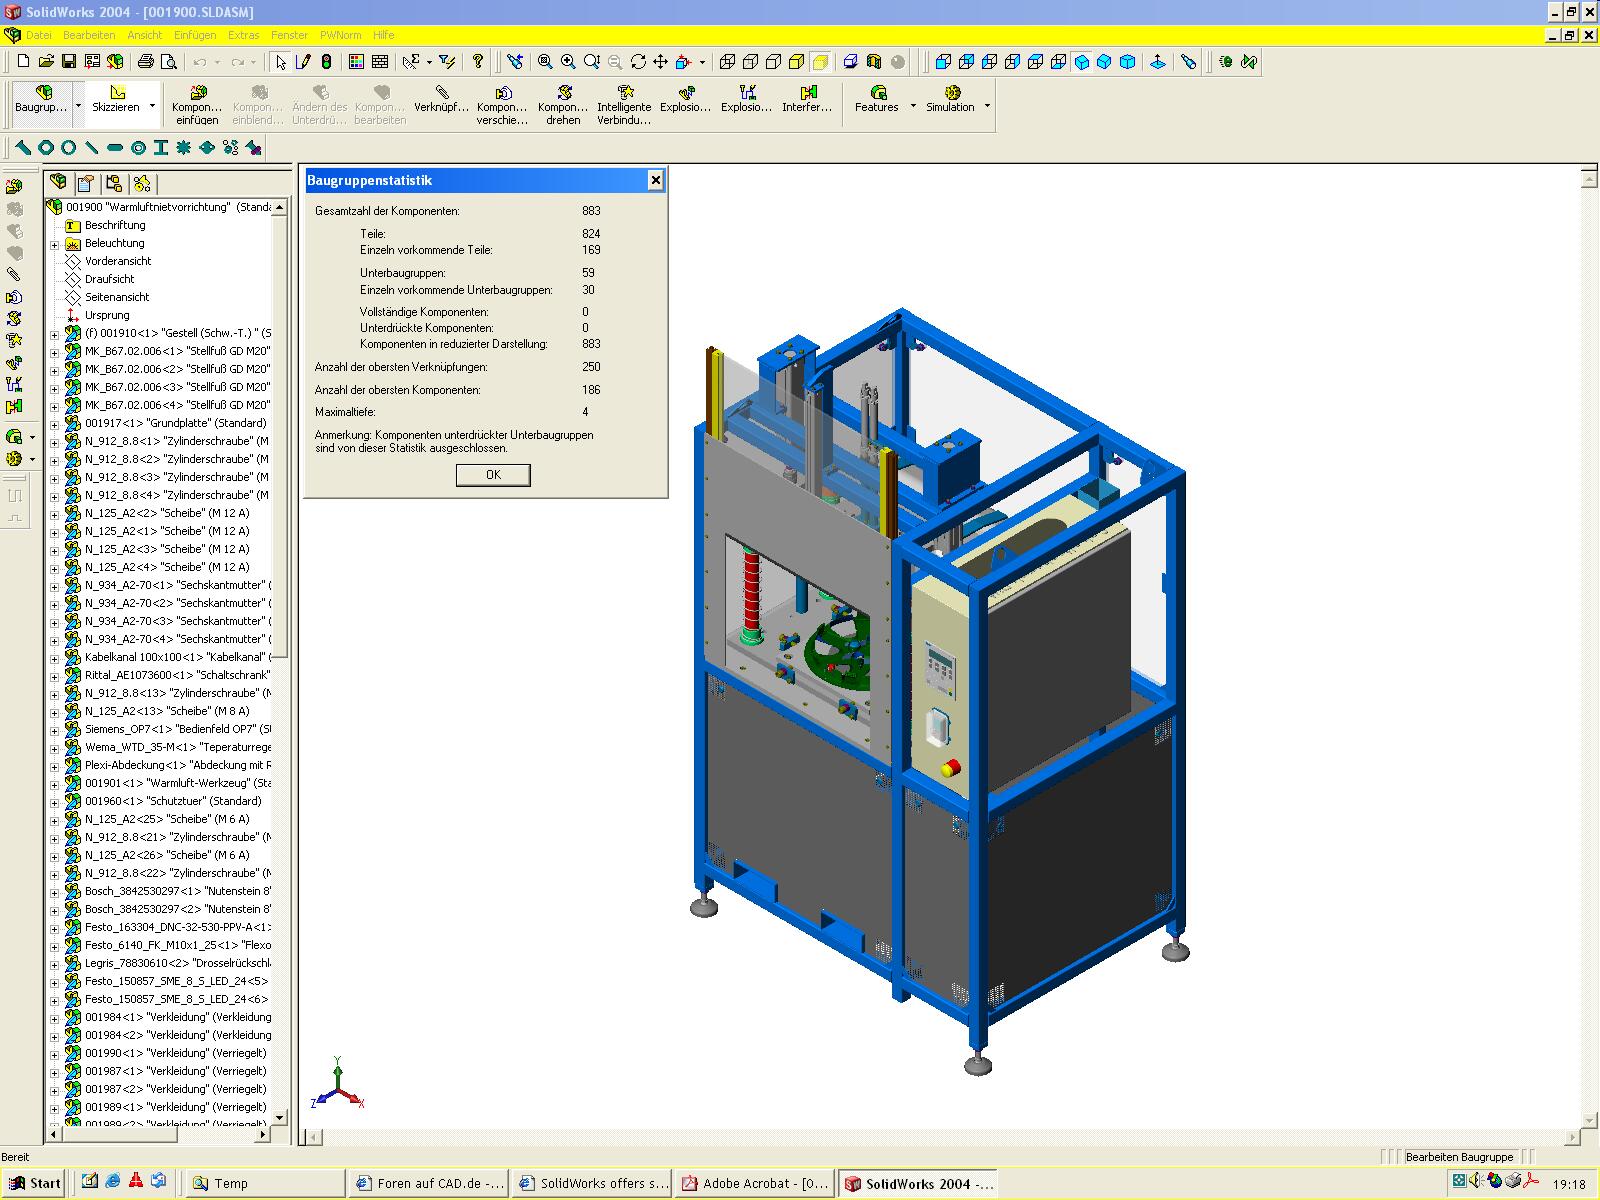1600x1200 pixels.
Task: Click the Save icon in the toolbar
Action: [x=69, y=62]
